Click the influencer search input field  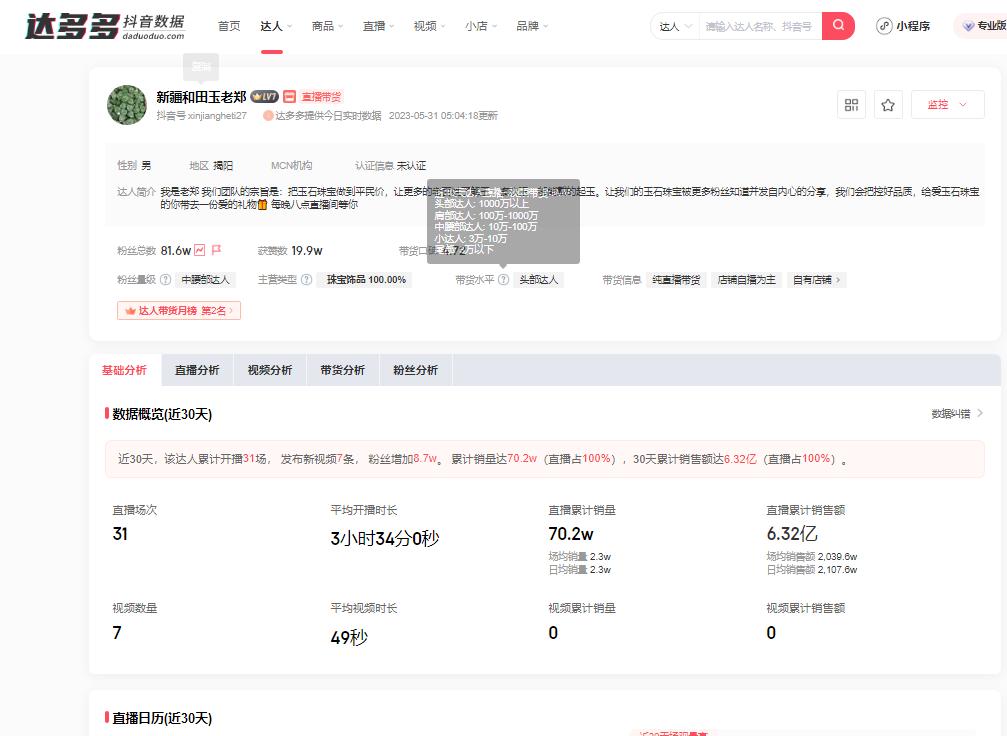(x=756, y=25)
